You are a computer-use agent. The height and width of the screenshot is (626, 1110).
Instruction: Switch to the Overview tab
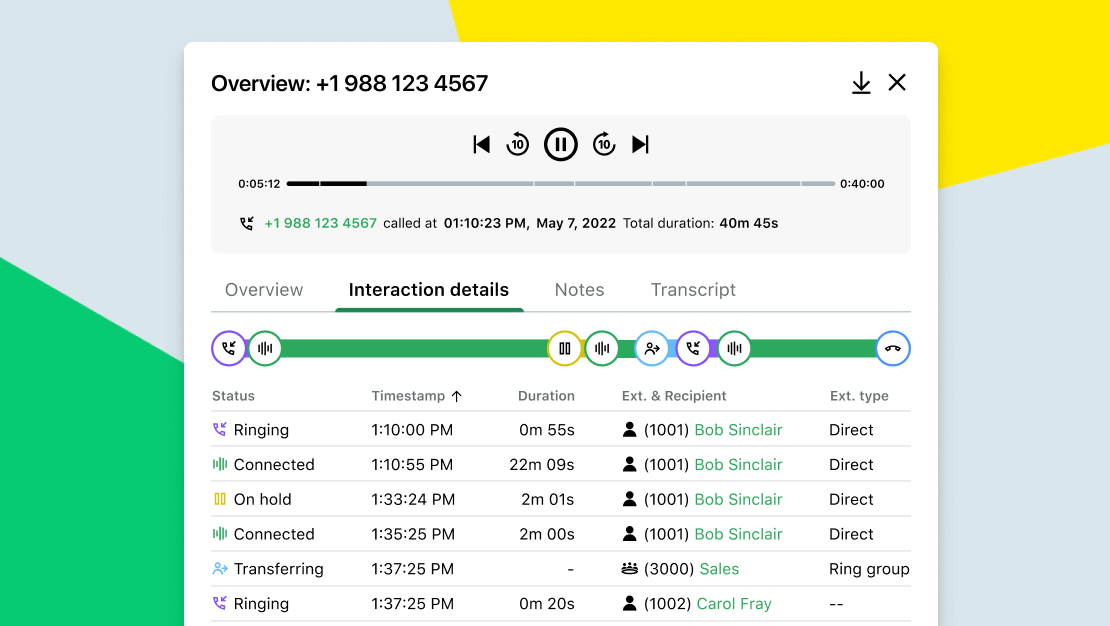tap(263, 289)
